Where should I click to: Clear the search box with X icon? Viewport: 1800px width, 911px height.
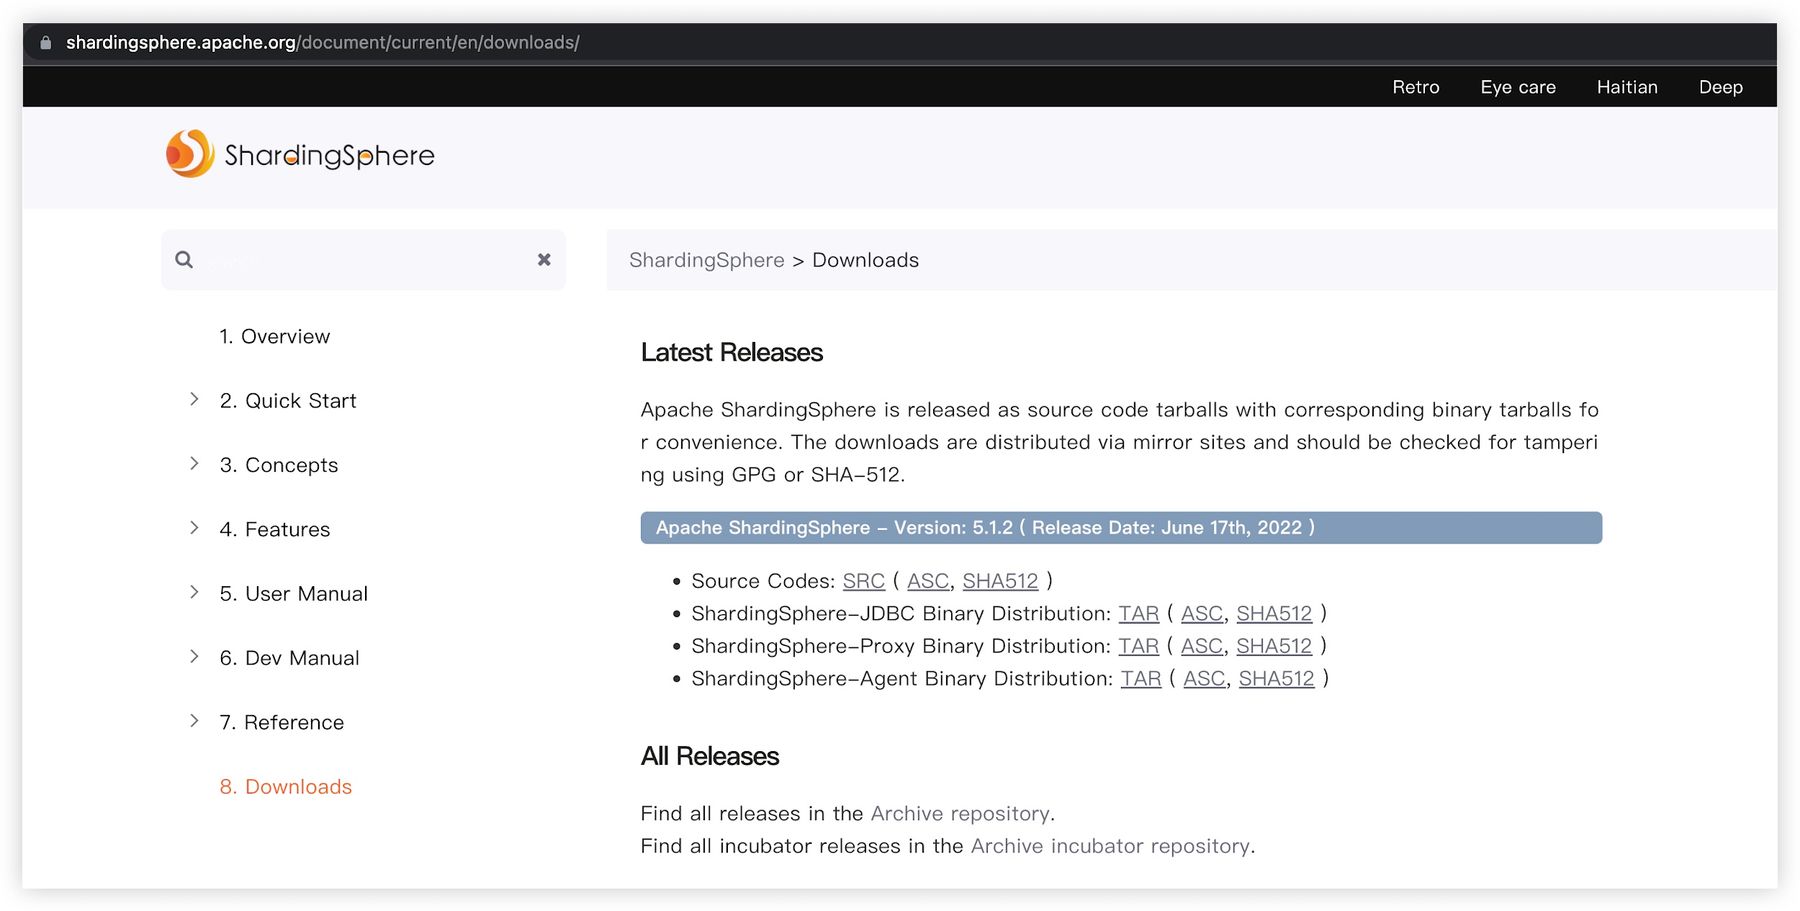[544, 260]
